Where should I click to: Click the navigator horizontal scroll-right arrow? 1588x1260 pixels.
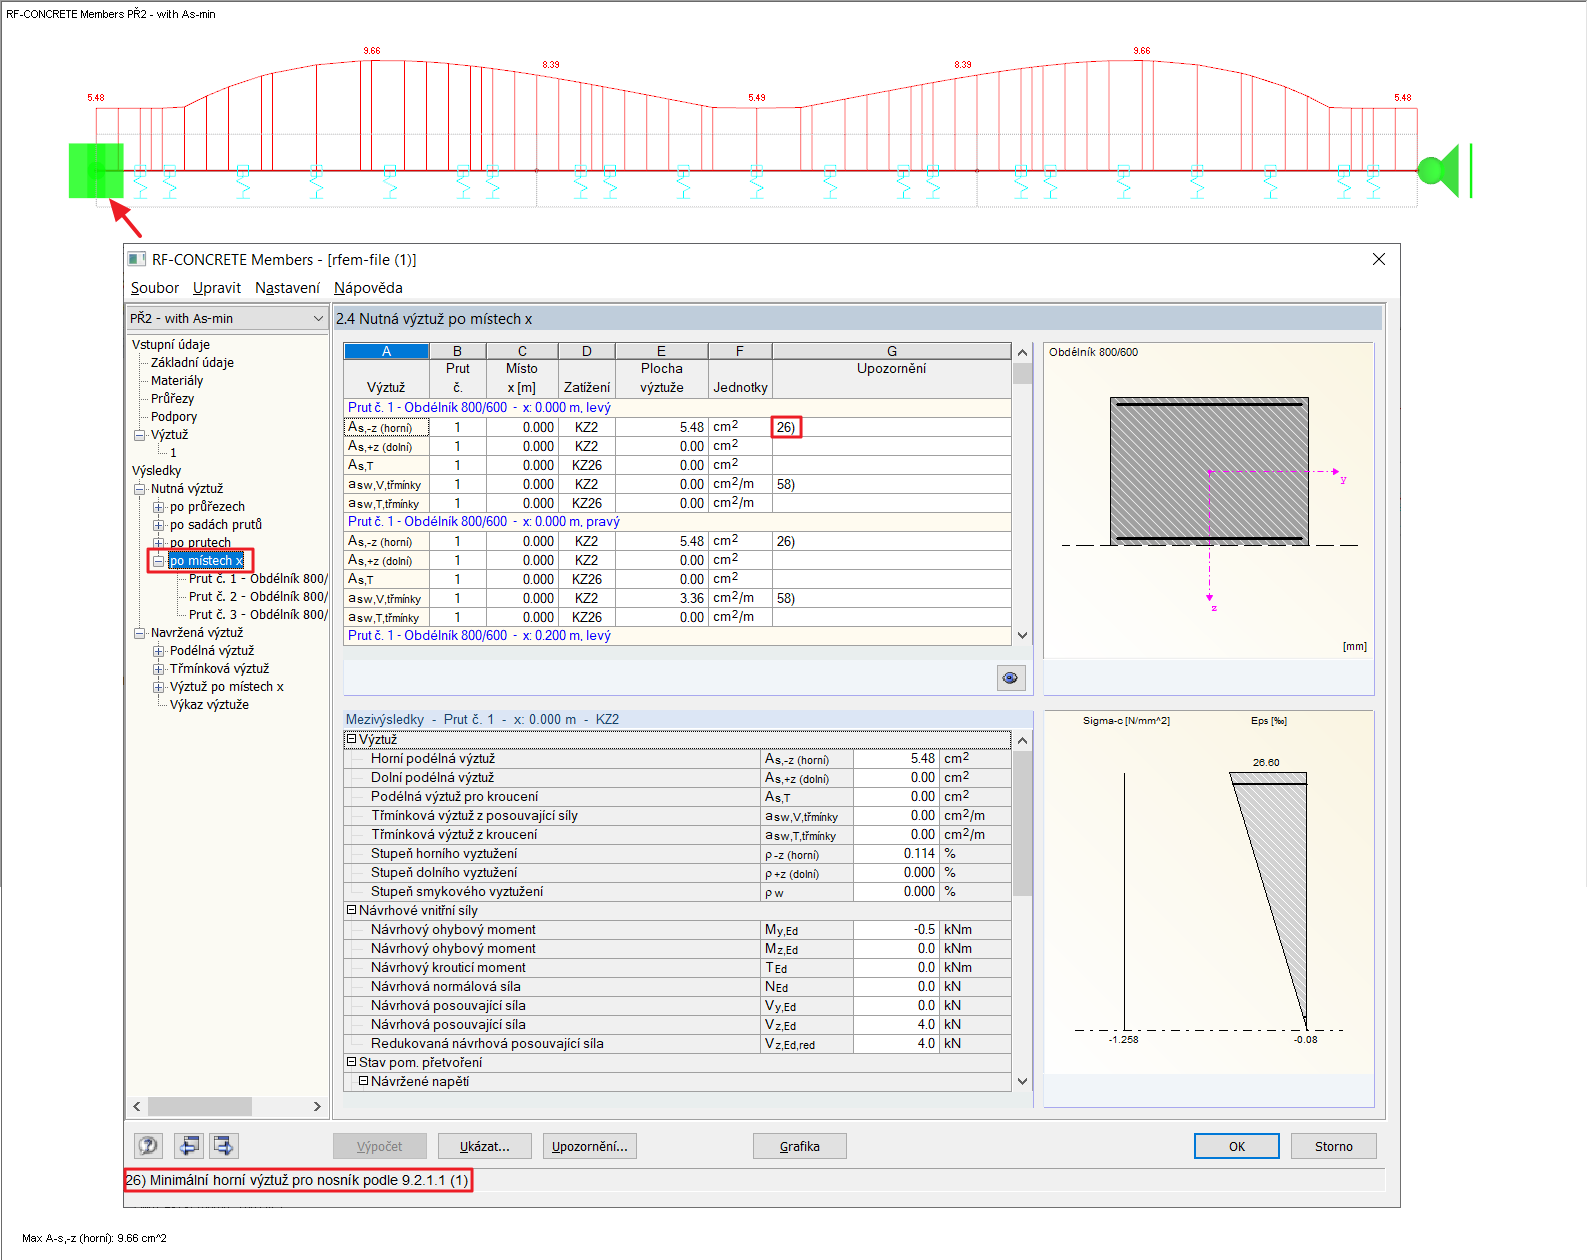pyautogui.click(x=317, y=1106)
